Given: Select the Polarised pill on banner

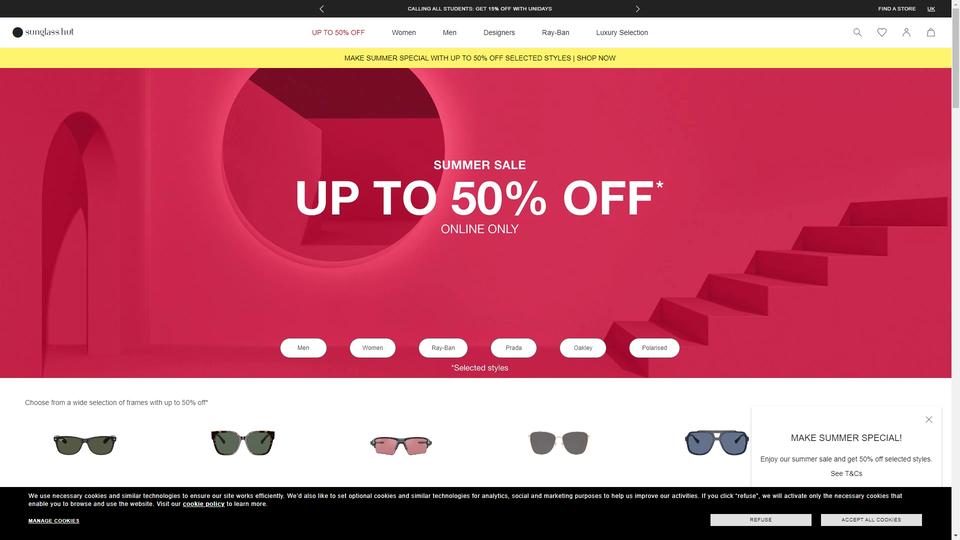Looking at the screenshot, I should pos(654,348).
